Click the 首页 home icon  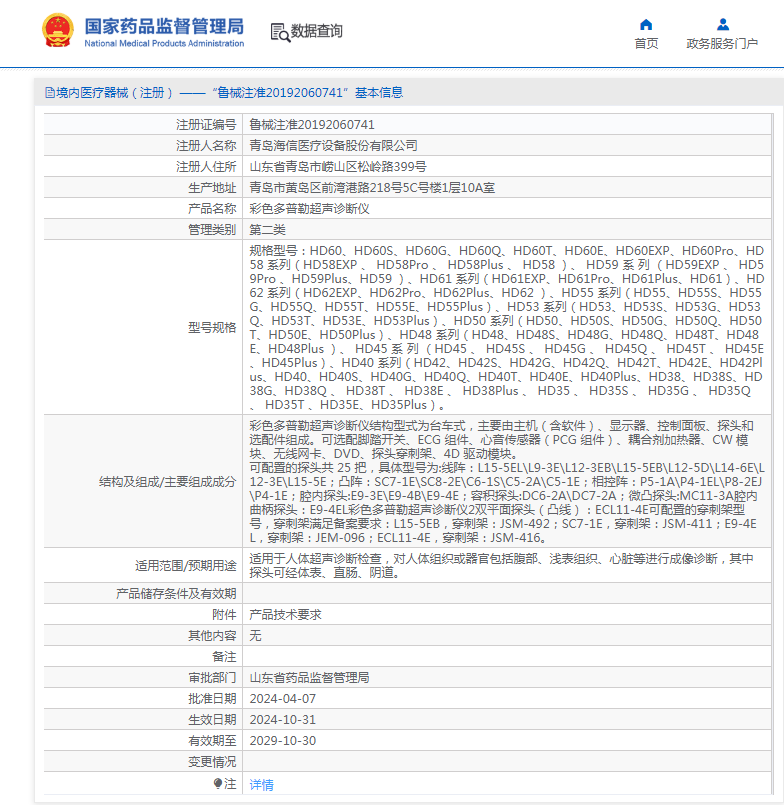point(646,24)
